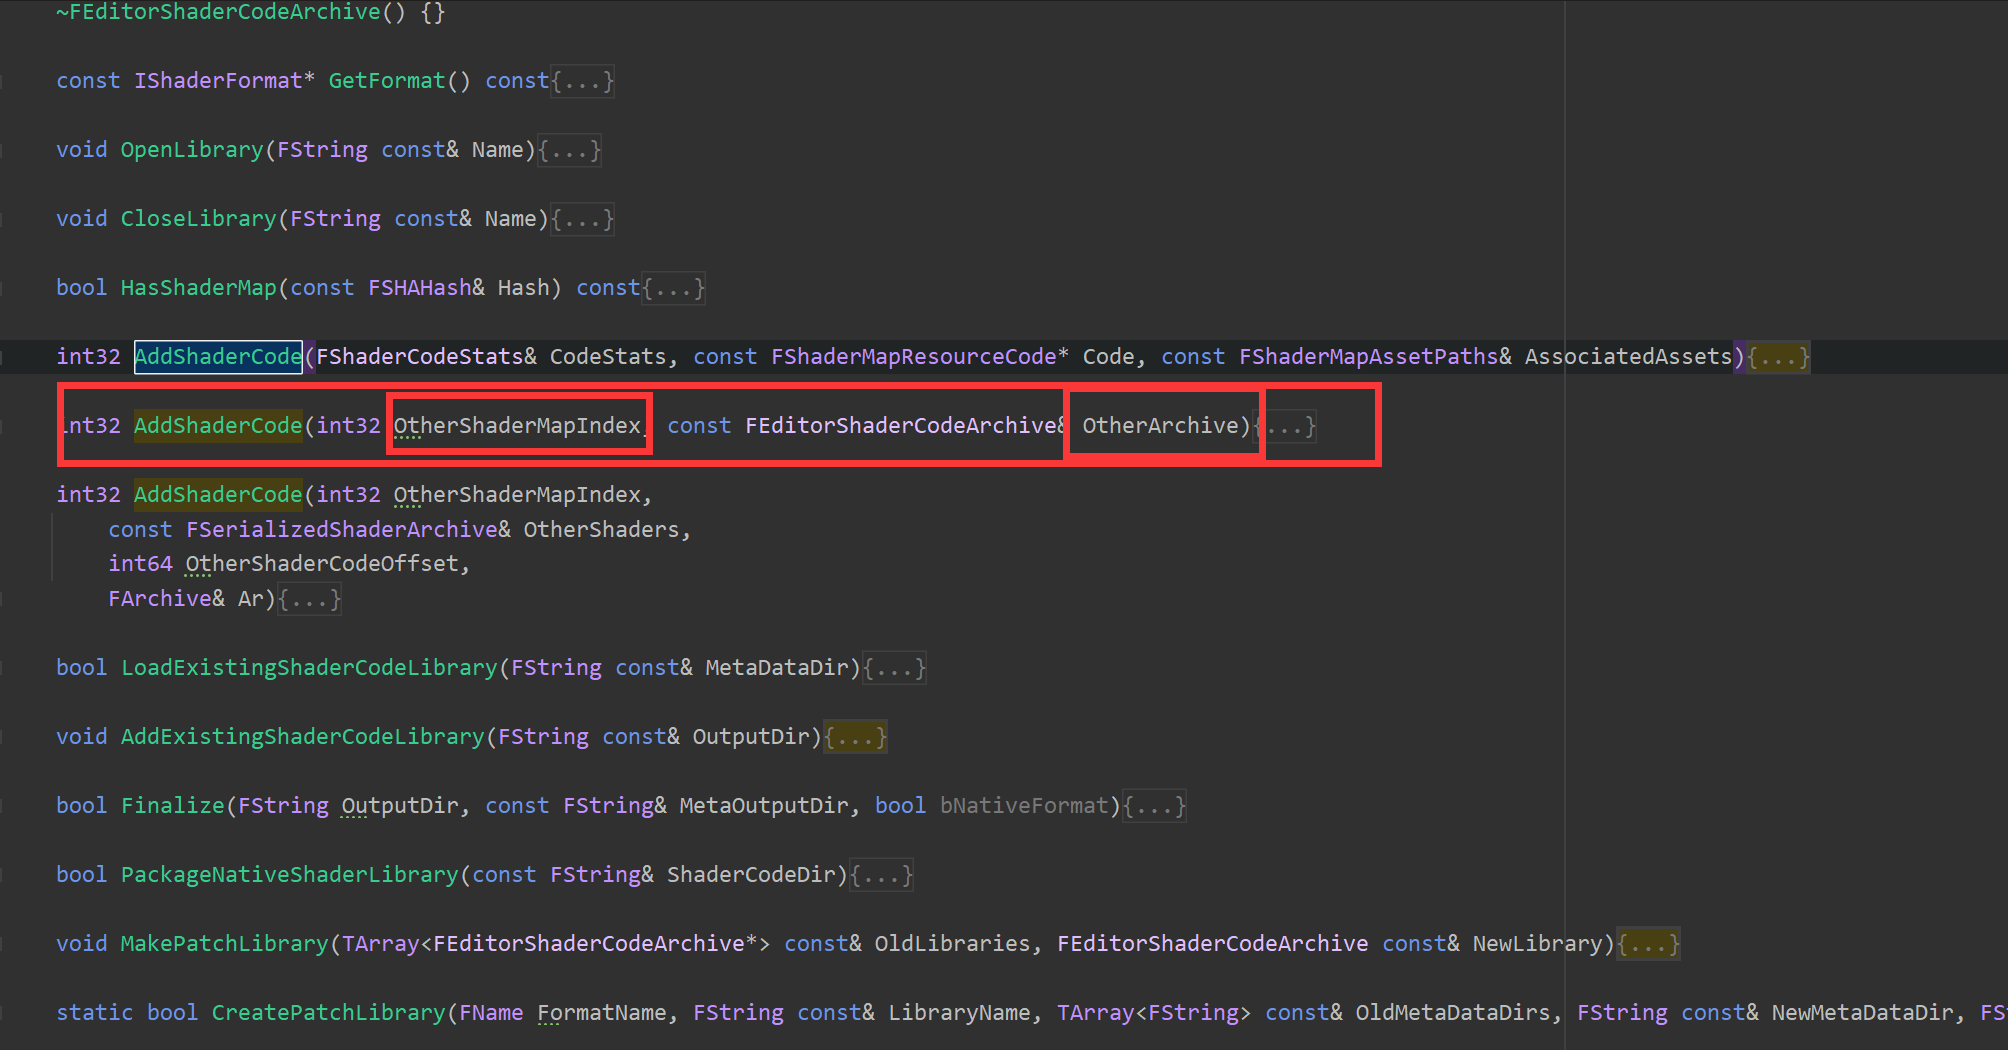2008x1050 pixels.
Task: Click the OtherShaders parameter name
Action: [601, 530]
